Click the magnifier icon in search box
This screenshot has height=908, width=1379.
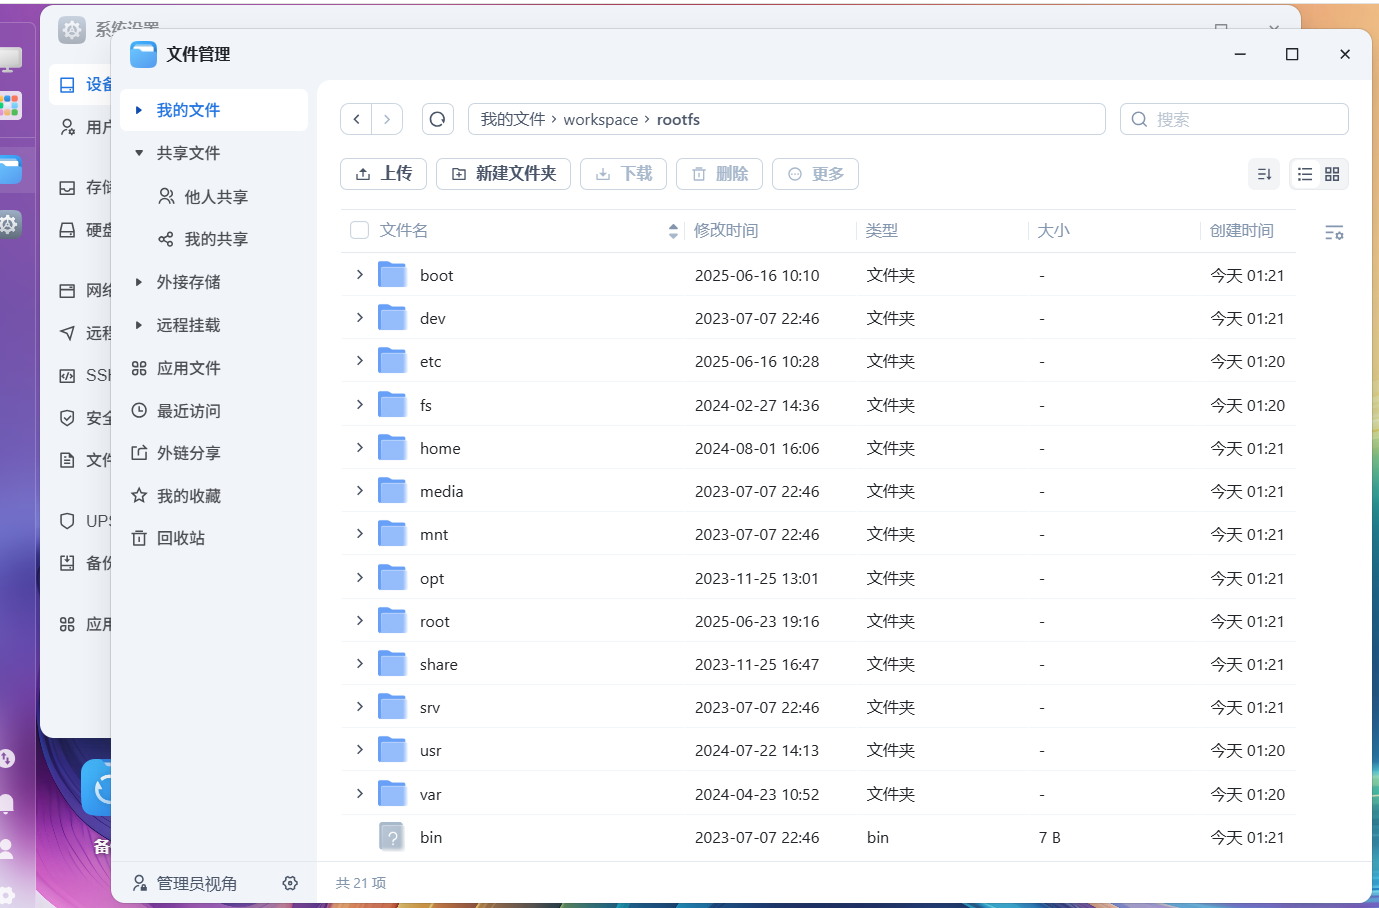(1139, 119)
